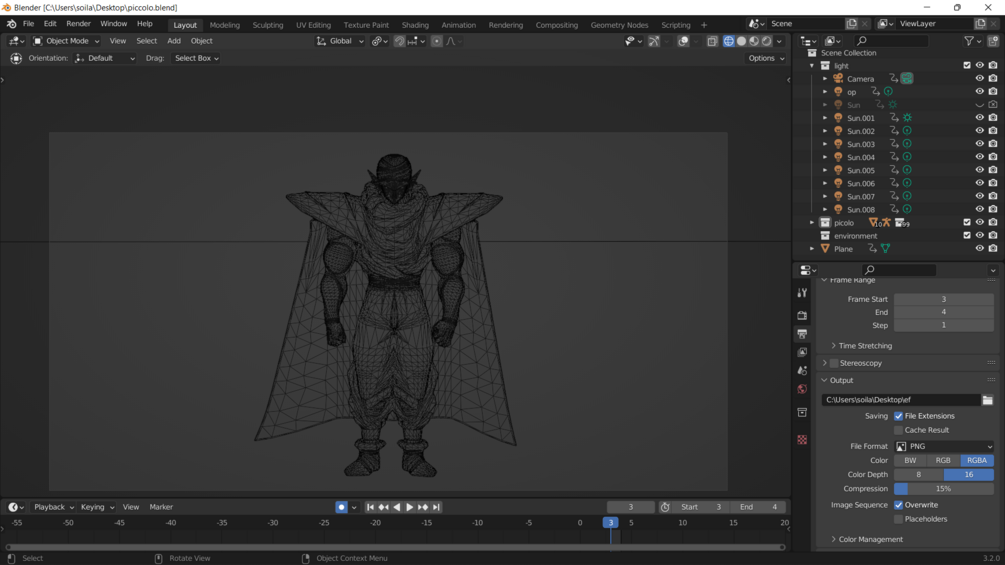Open the Orientation Default dropdown
The width and height of the screenshot is (1005, 565).
tap(105, 58)
